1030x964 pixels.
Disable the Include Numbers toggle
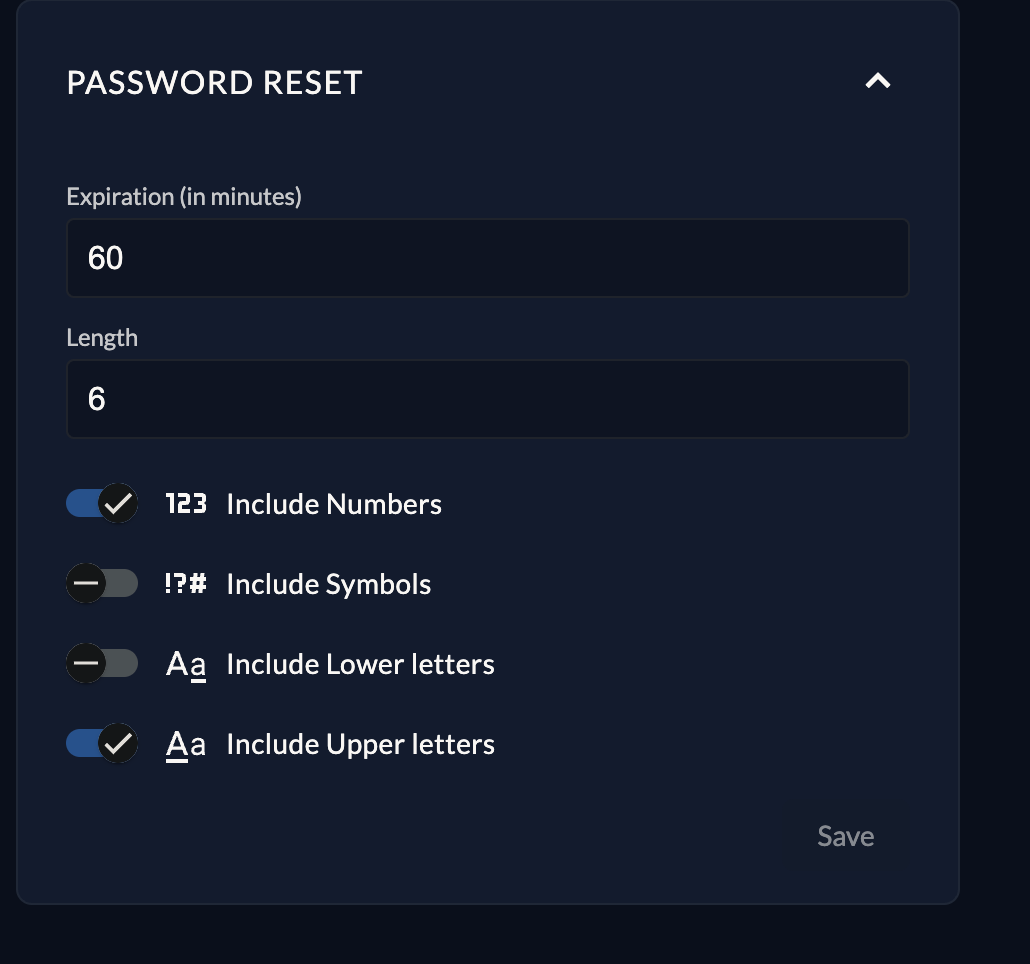(x=101, y=504)
